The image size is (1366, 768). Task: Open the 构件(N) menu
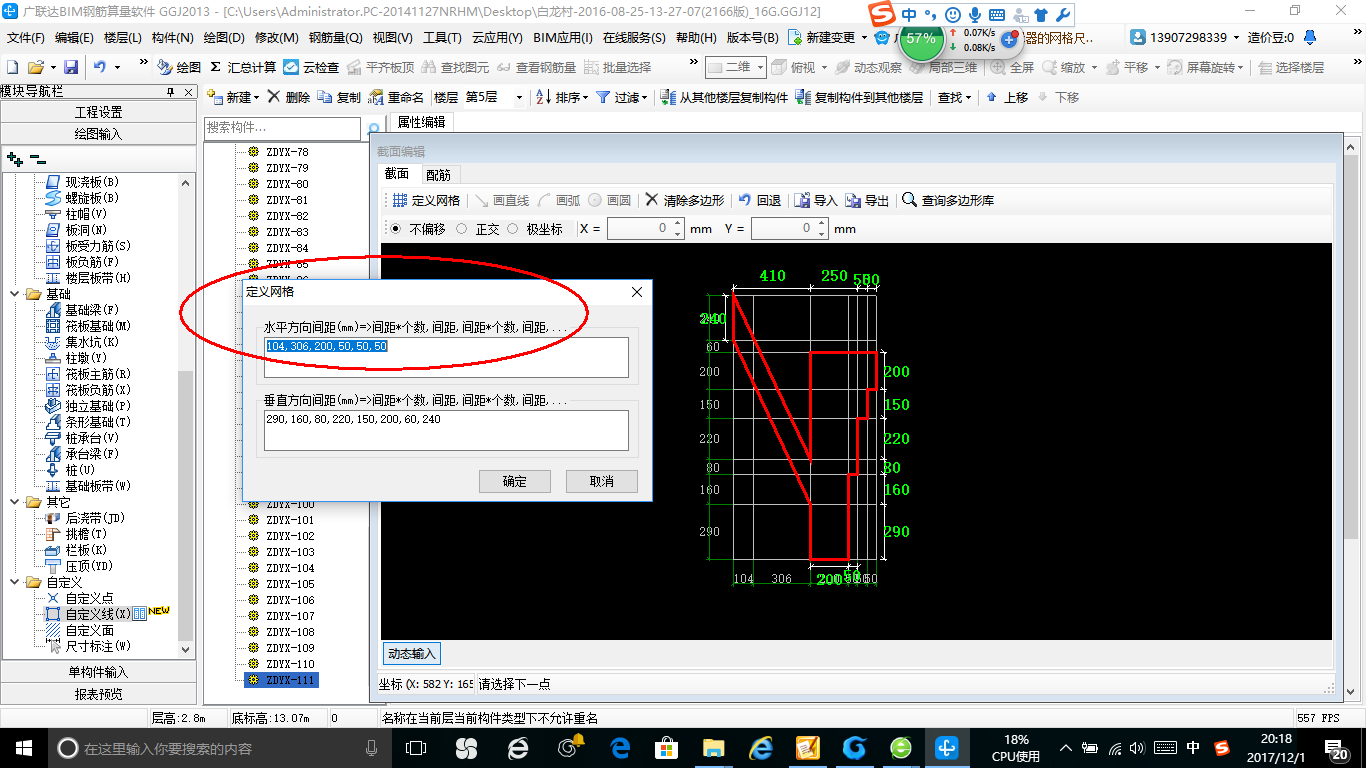tap(172, 38)
